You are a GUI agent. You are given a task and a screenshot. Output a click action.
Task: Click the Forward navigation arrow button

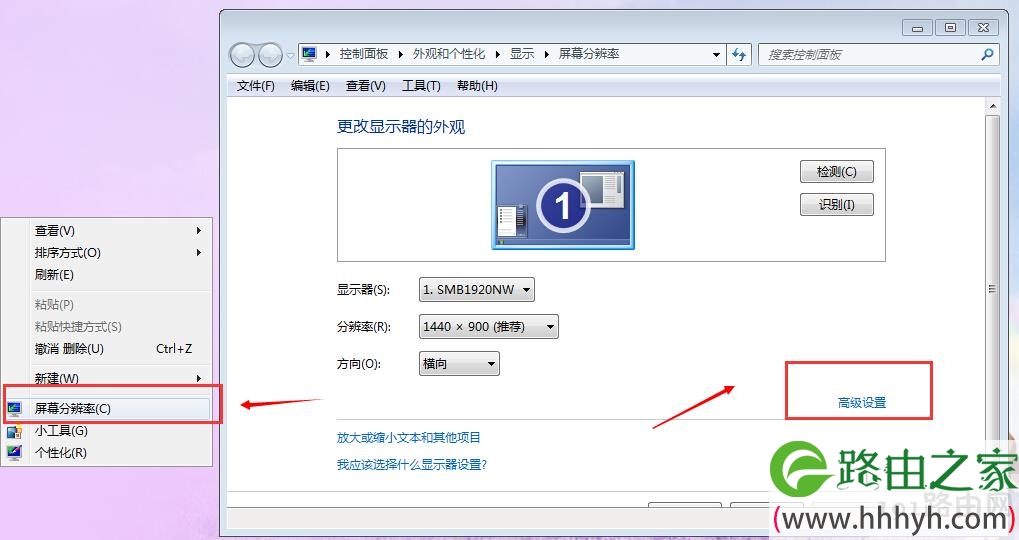pos(270,55)
